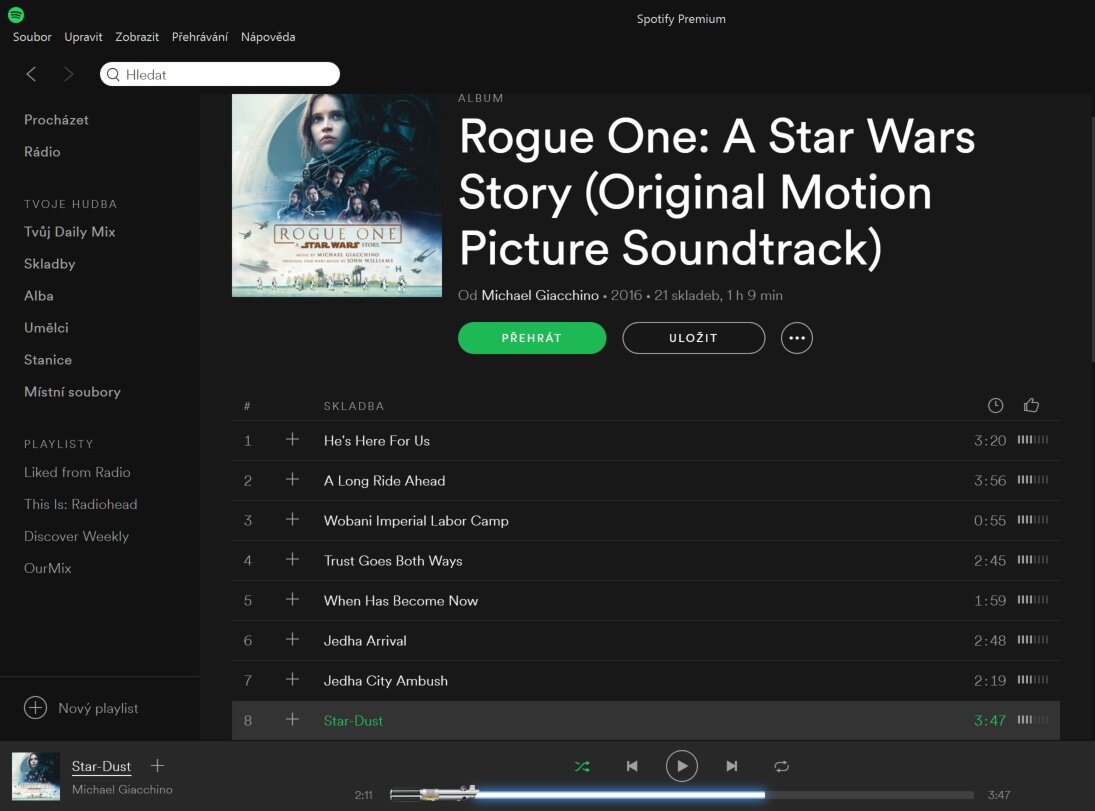Add A Long Ride Ahead with plus
Screen dimensions: 1095x811
click(x=293, y=479)
